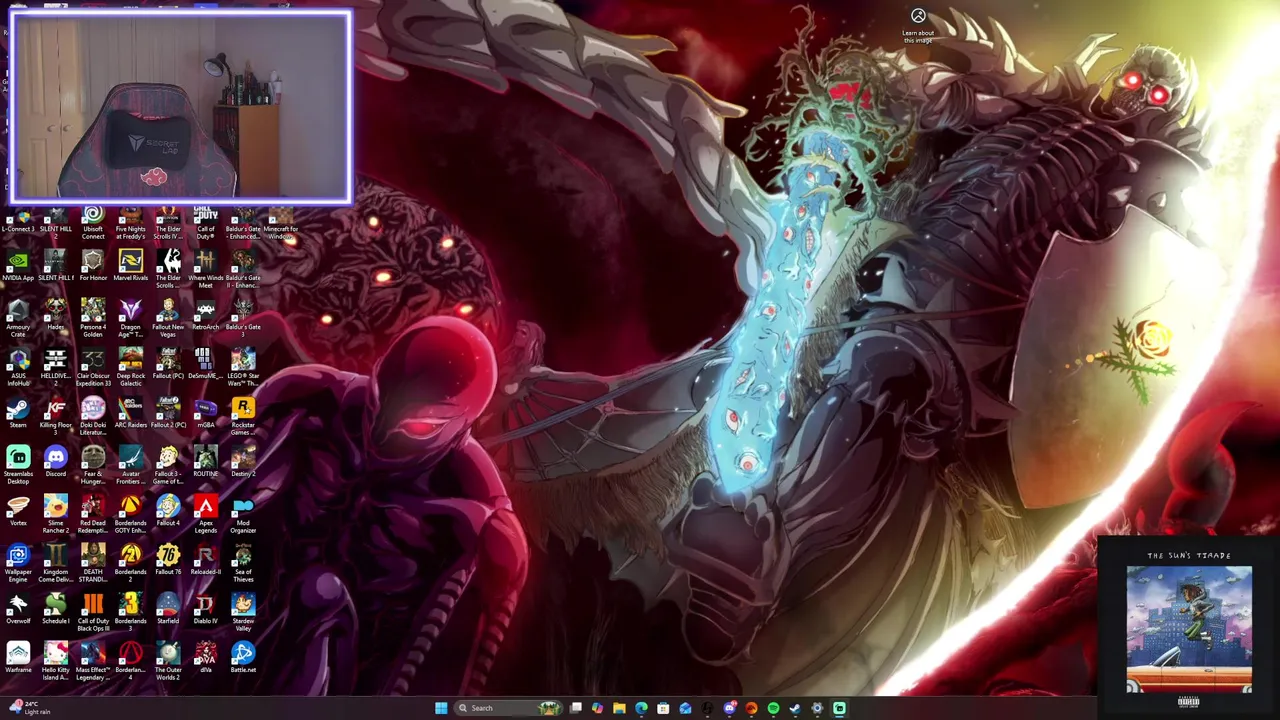Click the webcam overlay in the corner
Viewport: 1280px width, 720px height.
coord(181,107)
